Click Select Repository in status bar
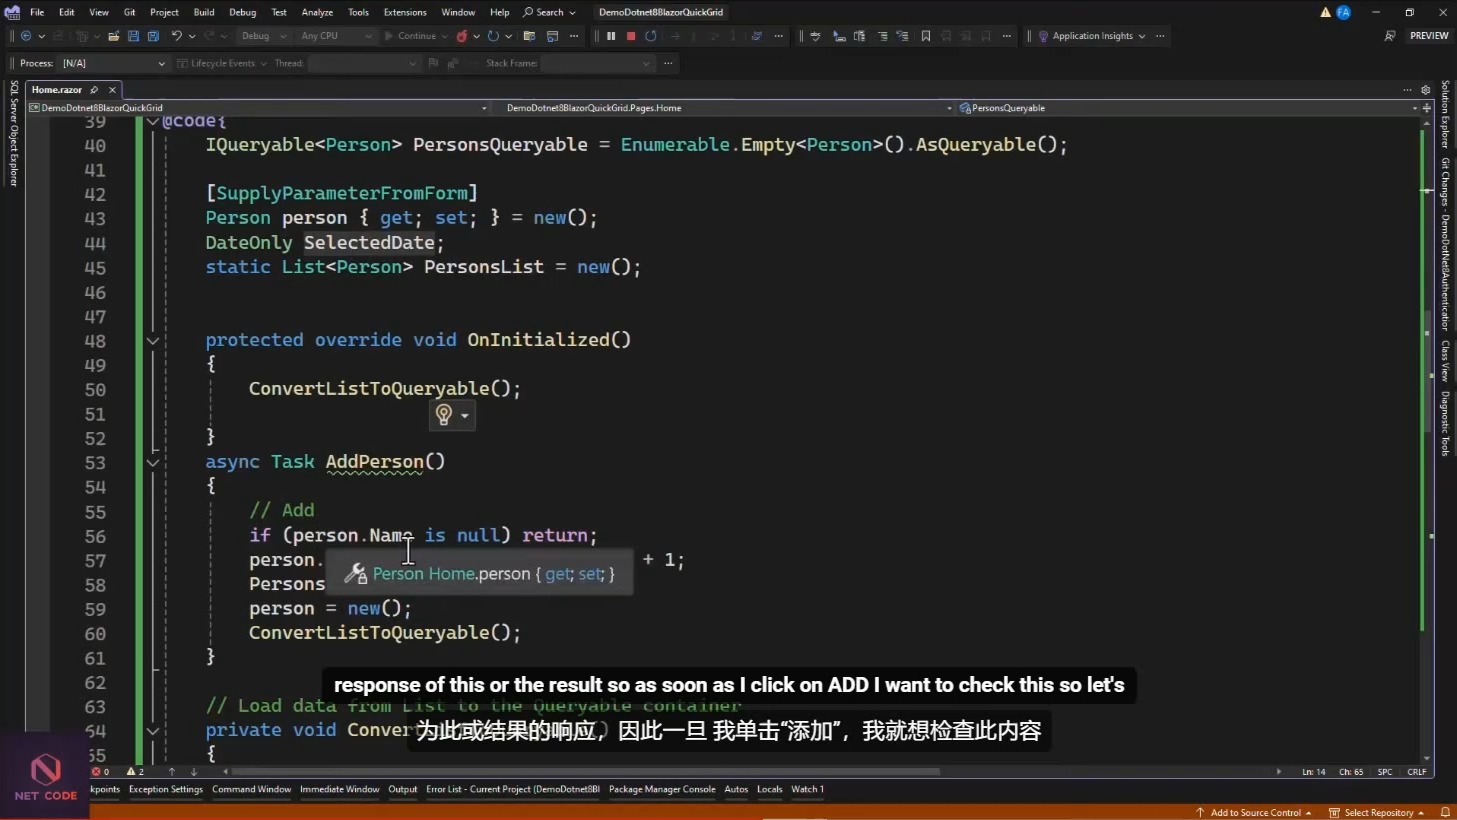The width and height of the screenshot is (1457, 820). click(1376, 812)
